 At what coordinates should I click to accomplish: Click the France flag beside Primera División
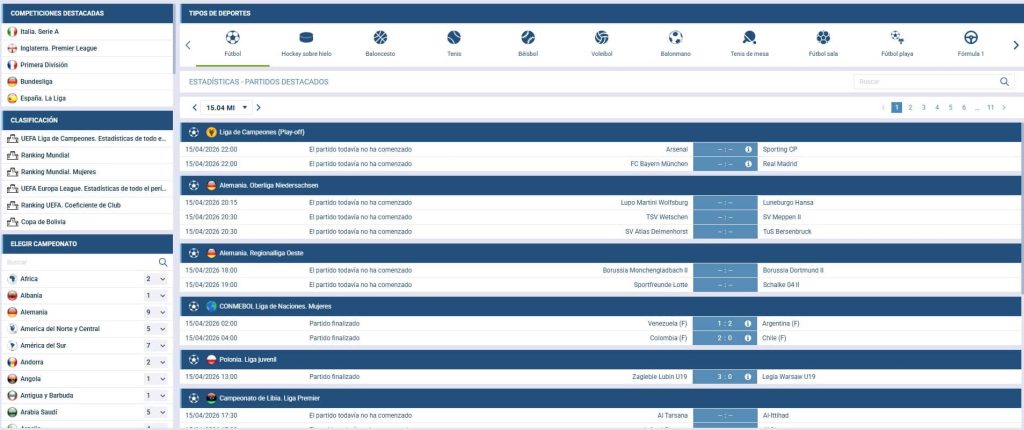[12, 65]
